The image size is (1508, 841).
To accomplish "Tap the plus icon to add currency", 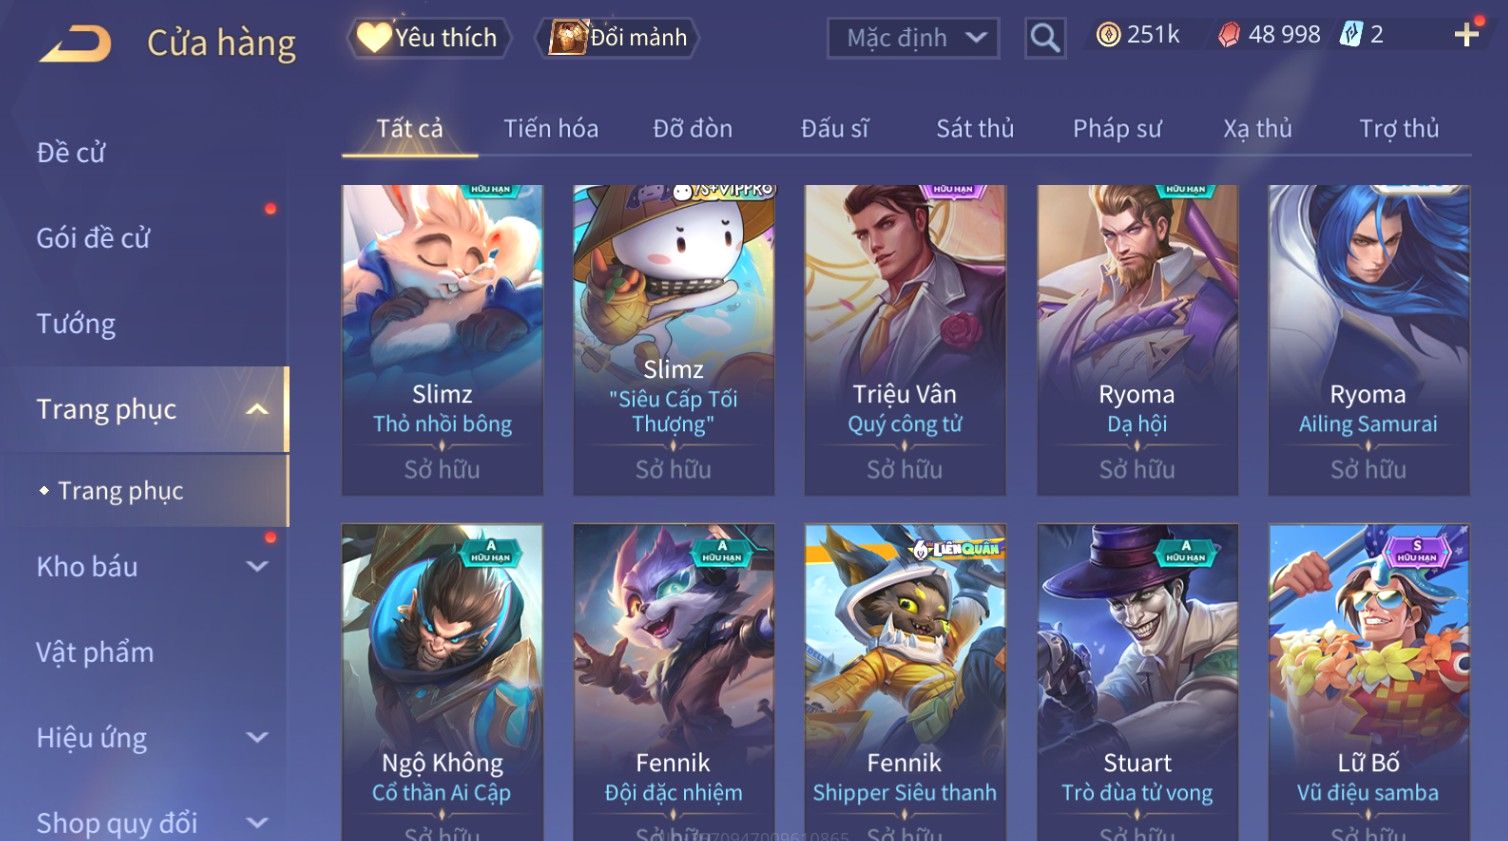I will coord(1467,35).
